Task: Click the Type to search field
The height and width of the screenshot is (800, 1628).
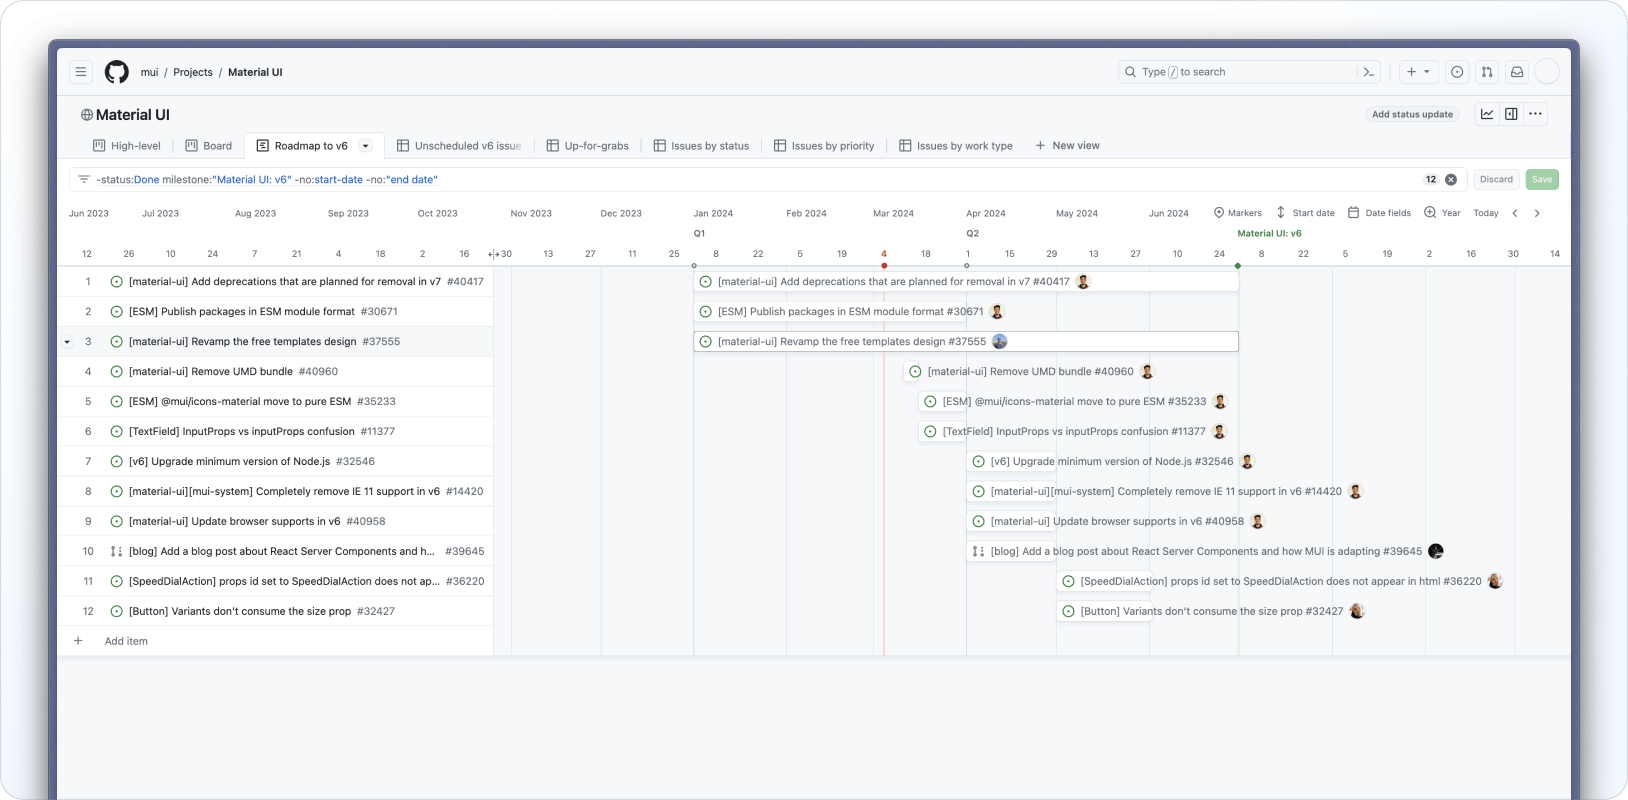Action: pos(1240,72)
